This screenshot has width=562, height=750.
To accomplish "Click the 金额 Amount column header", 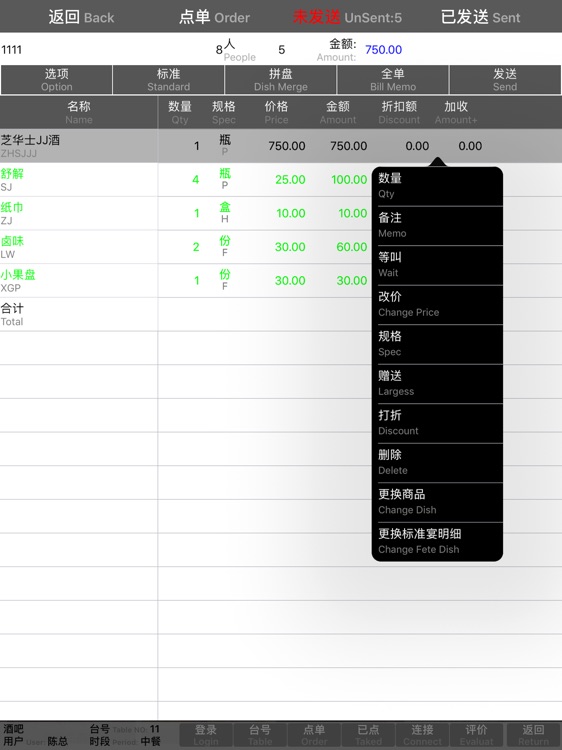I will pyautogui.click(x=338, y=112).
